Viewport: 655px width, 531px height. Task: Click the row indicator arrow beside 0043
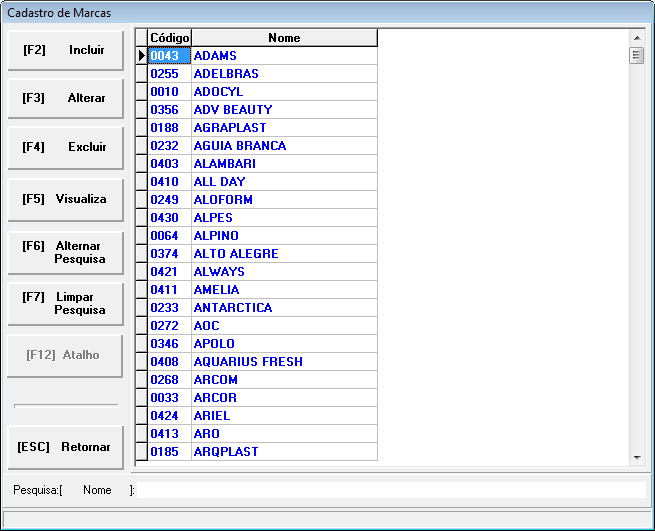[141, 56]
